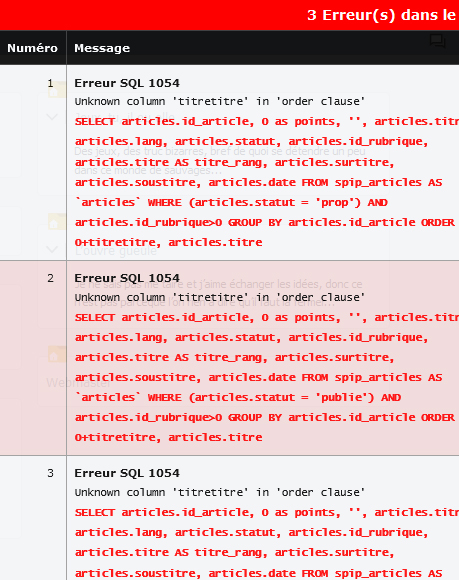Click the faint comments bubble icon
Image resolution: width=459 pixels, height=580 pixels.
coord(438,41)
